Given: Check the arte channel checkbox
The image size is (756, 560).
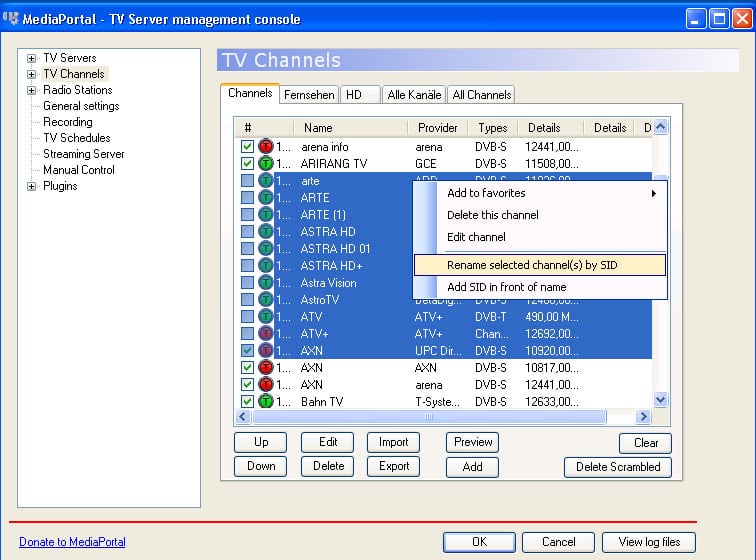Looking at the screenshot, I should tap(247, 180).
